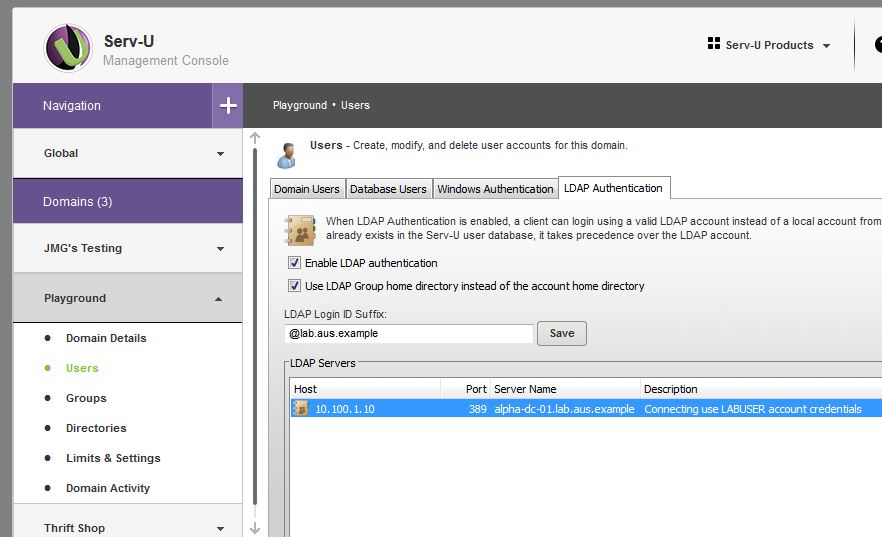
Task: Switch to the Database Users tab
Action: (x=388, y=189)
